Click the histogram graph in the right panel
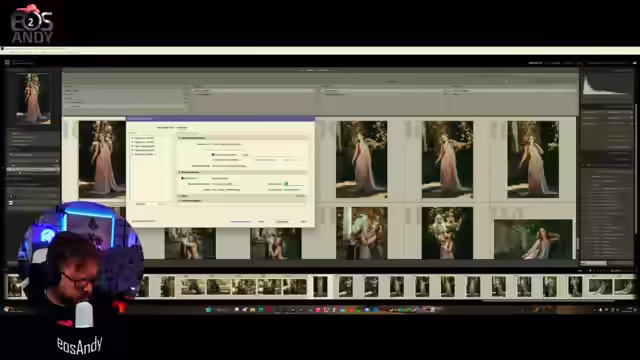640x360 pixels. (607, 84)
